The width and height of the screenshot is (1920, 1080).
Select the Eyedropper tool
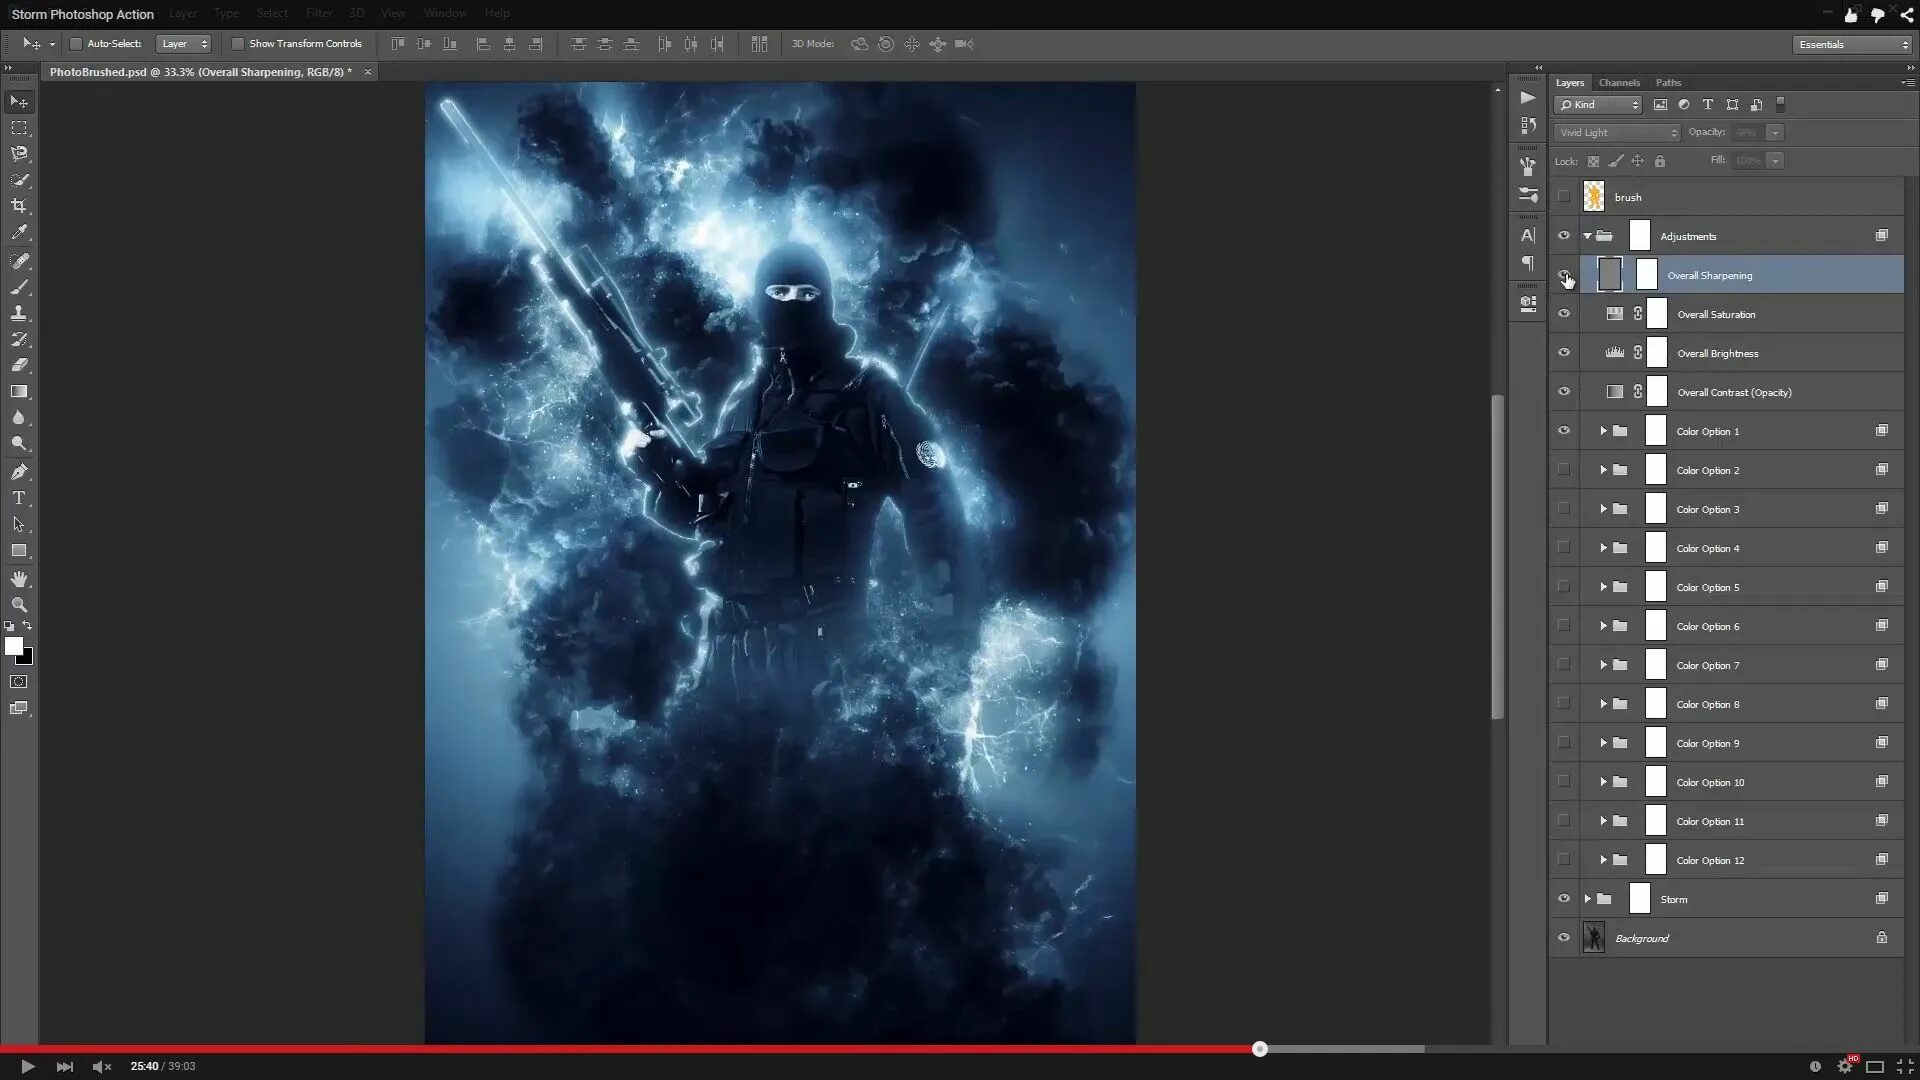pos(19,232)
